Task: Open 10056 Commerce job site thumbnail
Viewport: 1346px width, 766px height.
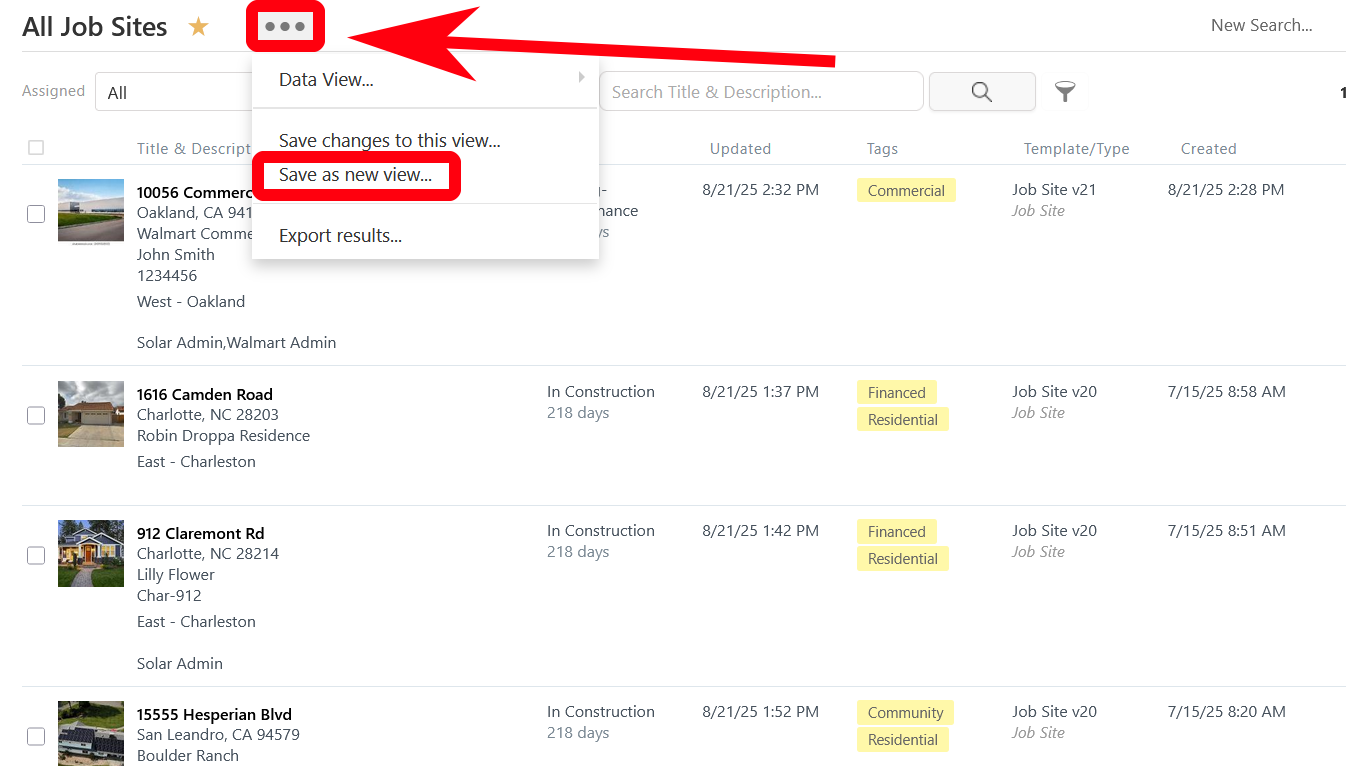Action: pos(91,211)
